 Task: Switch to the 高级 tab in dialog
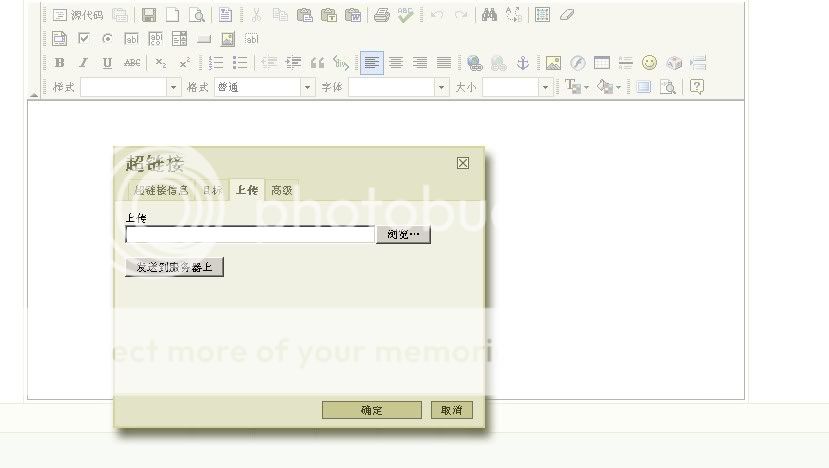[282, 190]
